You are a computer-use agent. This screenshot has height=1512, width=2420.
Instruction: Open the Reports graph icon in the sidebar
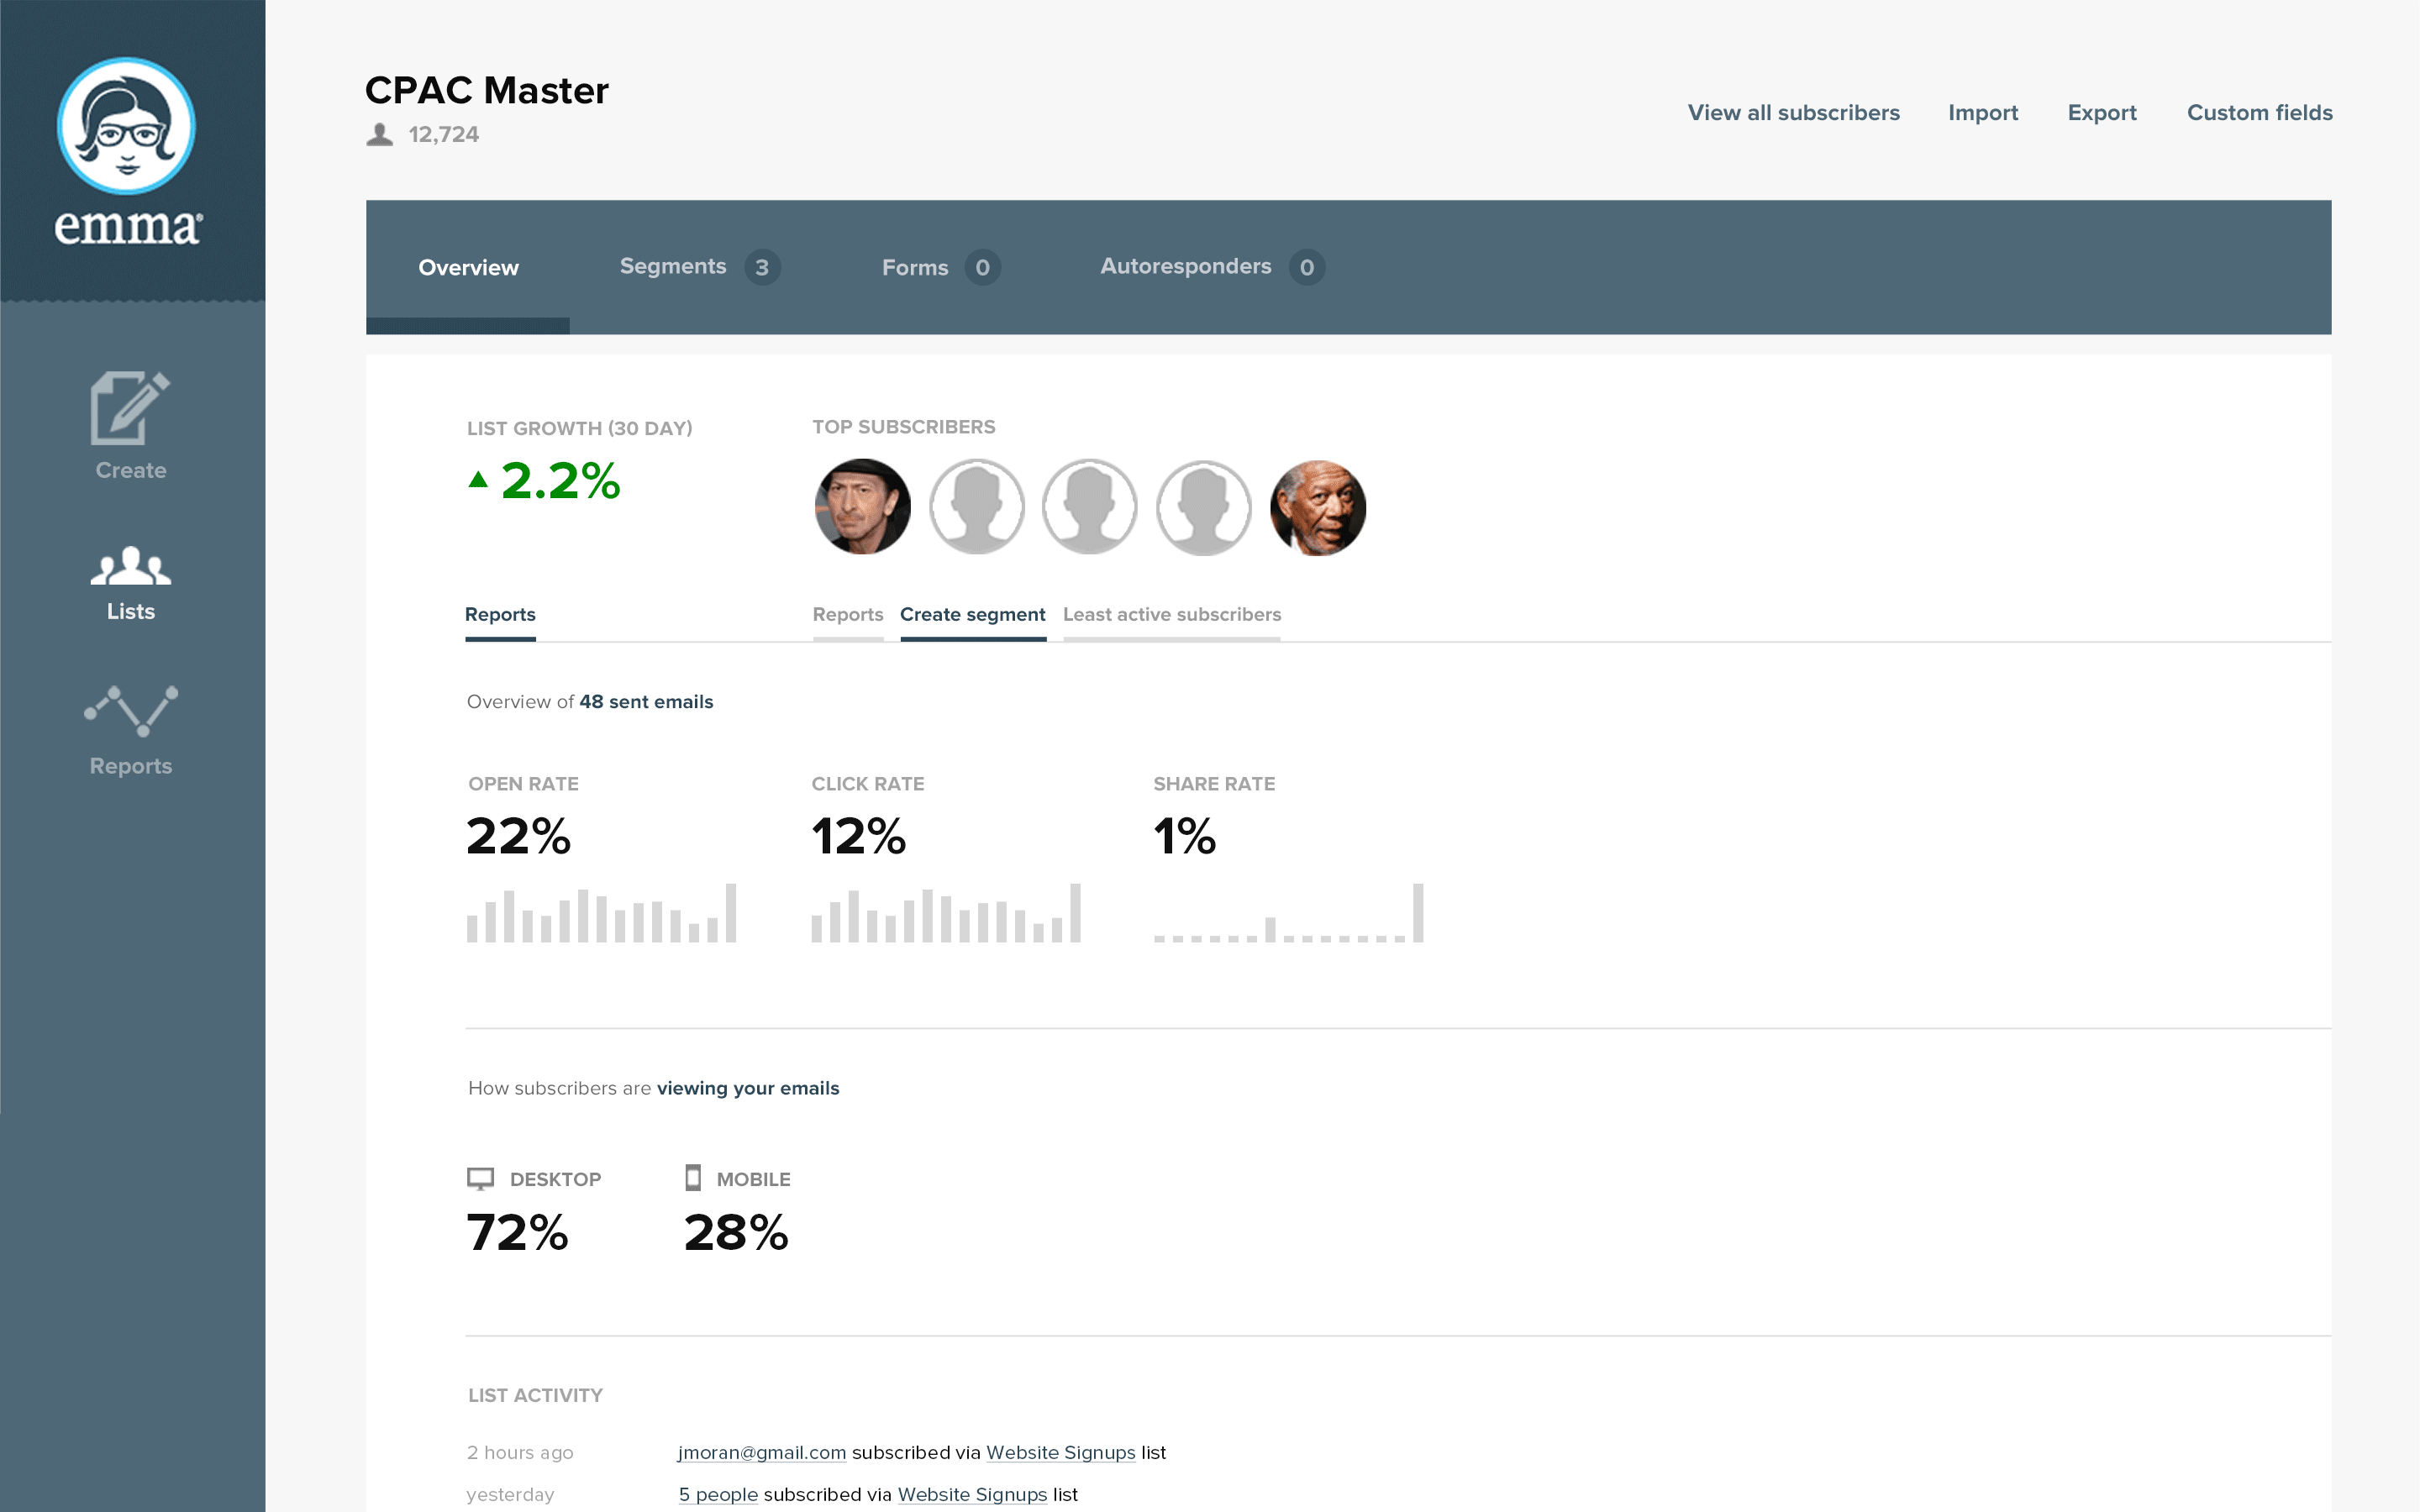pos(130,711)
